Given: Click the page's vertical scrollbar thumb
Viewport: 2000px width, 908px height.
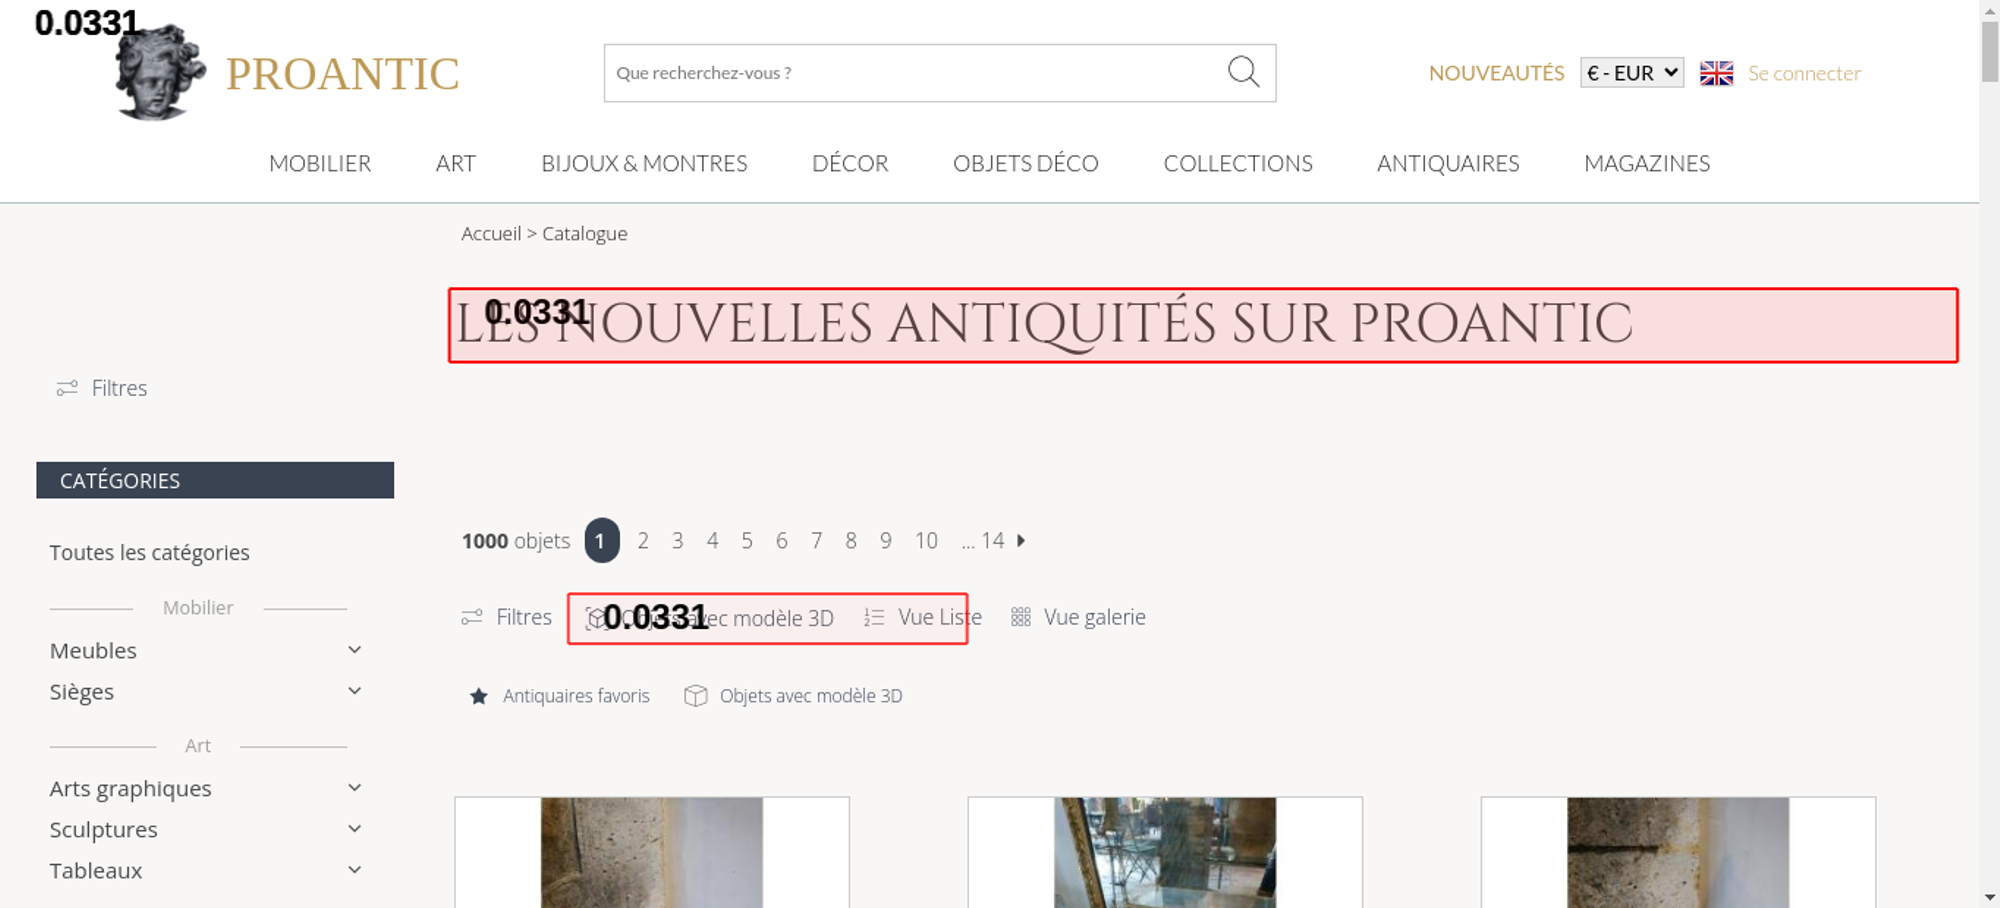Looking at the screenshot, I should point(1990,52).
